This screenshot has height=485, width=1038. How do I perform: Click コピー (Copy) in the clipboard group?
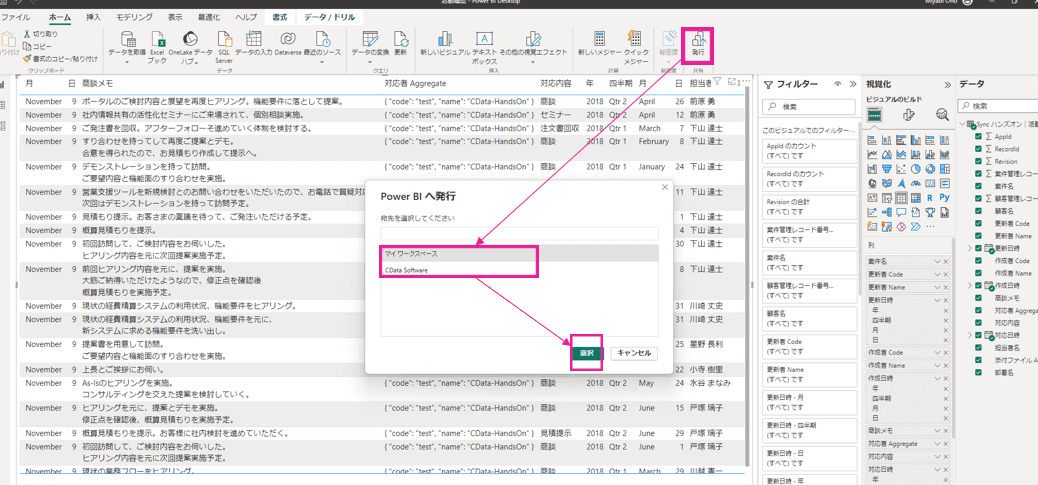point(36,46)
